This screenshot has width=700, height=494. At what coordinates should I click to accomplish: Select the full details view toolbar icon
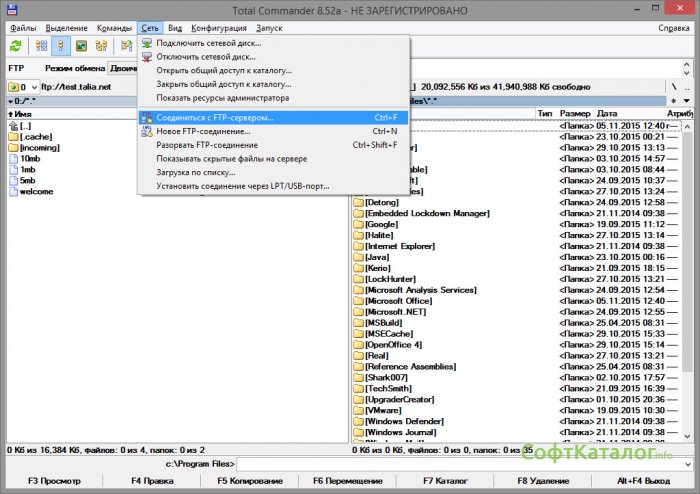(x=61, y=46)
